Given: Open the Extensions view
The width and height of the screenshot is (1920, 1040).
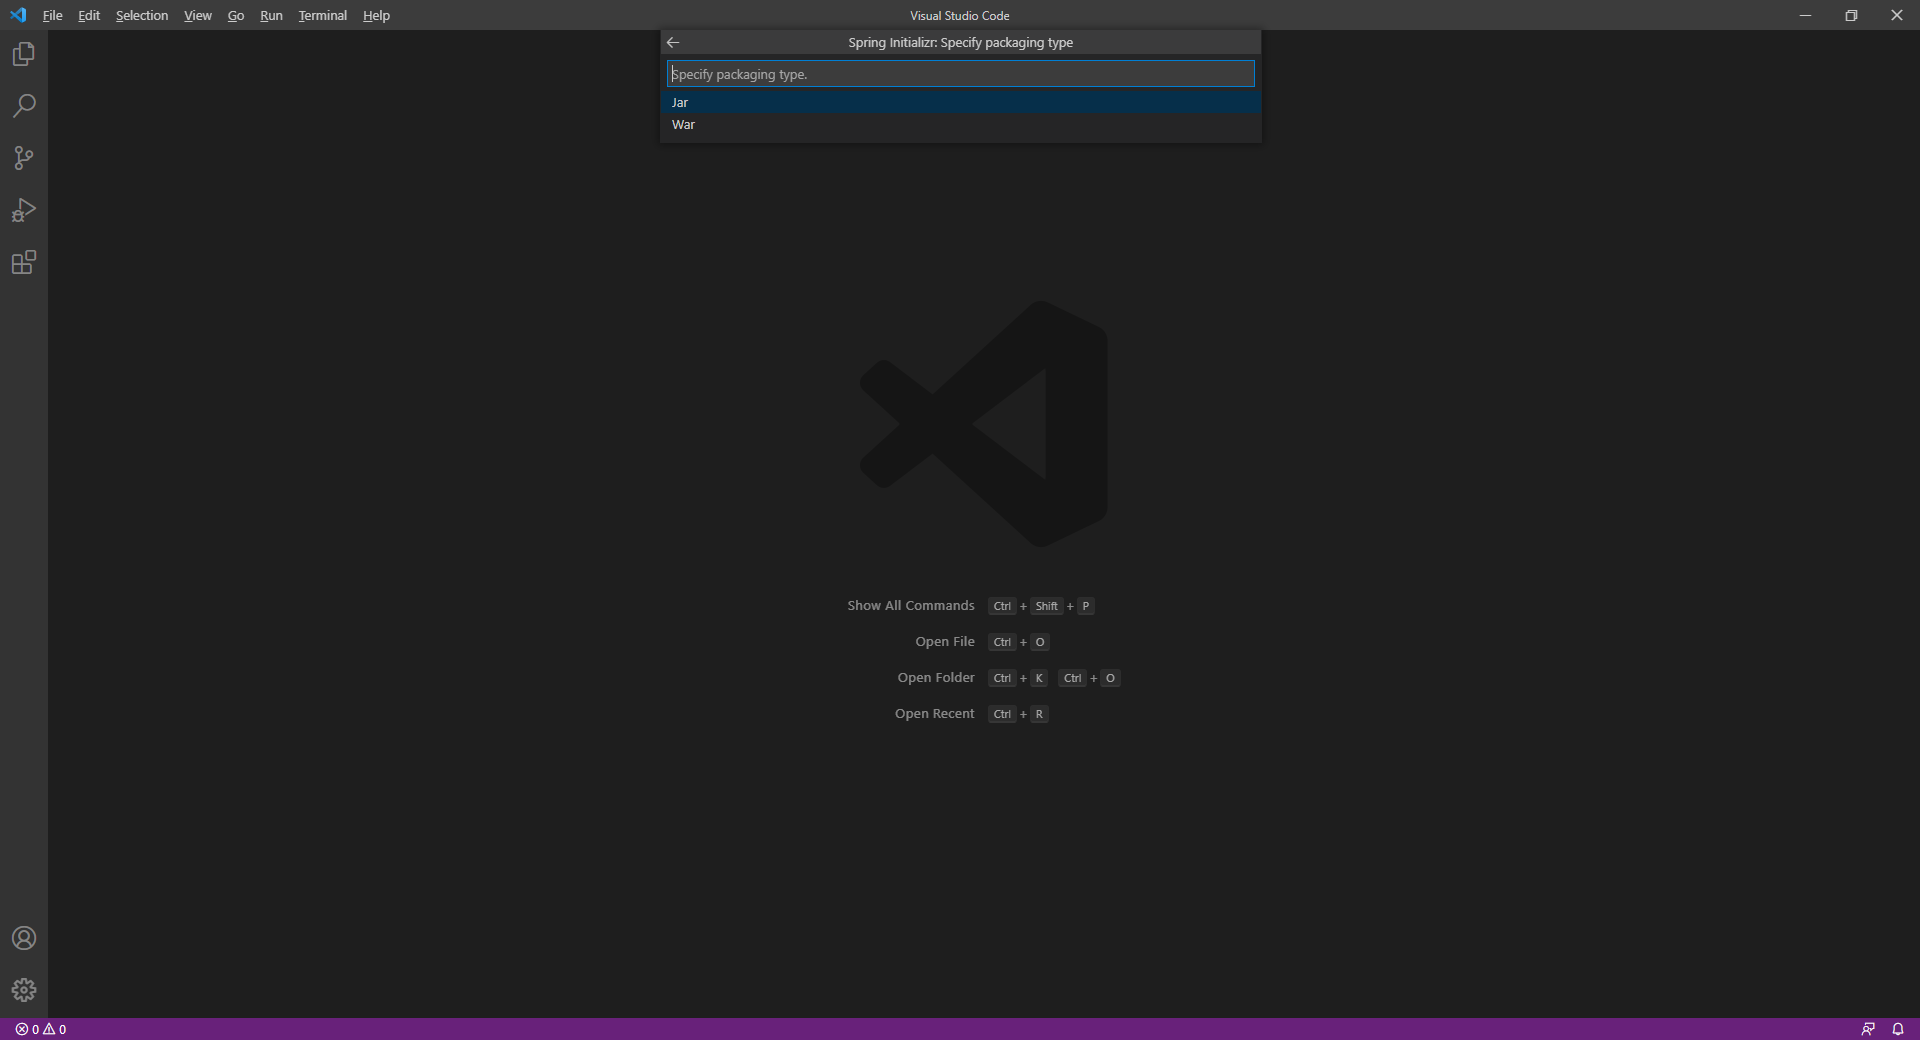Looking at the screenshot, I should pyautogui.click(x=24, y=262).
